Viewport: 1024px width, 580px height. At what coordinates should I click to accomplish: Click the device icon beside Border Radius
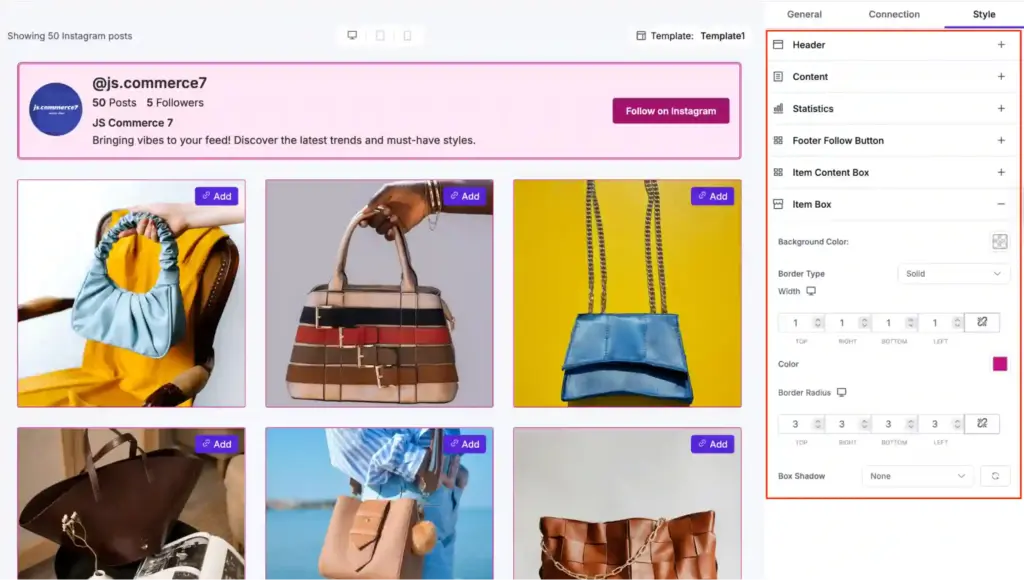click(842, 392)
